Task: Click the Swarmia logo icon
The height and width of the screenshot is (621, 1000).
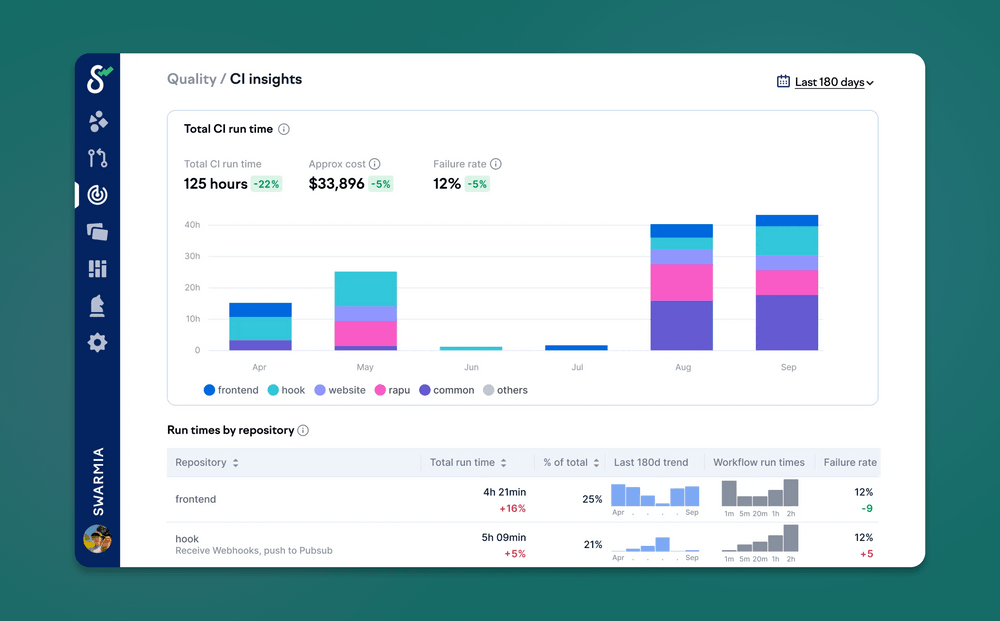Action: coord(97,78)
